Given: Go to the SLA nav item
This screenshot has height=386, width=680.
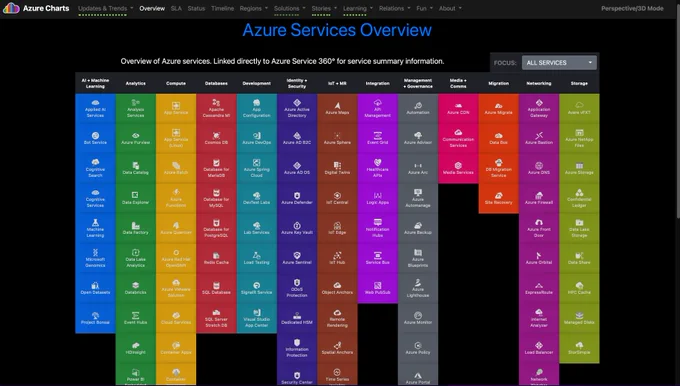Looking at the screenshot, I should 176,8.
